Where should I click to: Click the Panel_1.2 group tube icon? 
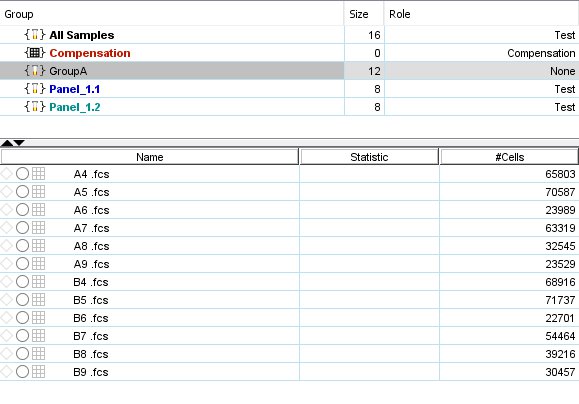[x=35, y=107]
